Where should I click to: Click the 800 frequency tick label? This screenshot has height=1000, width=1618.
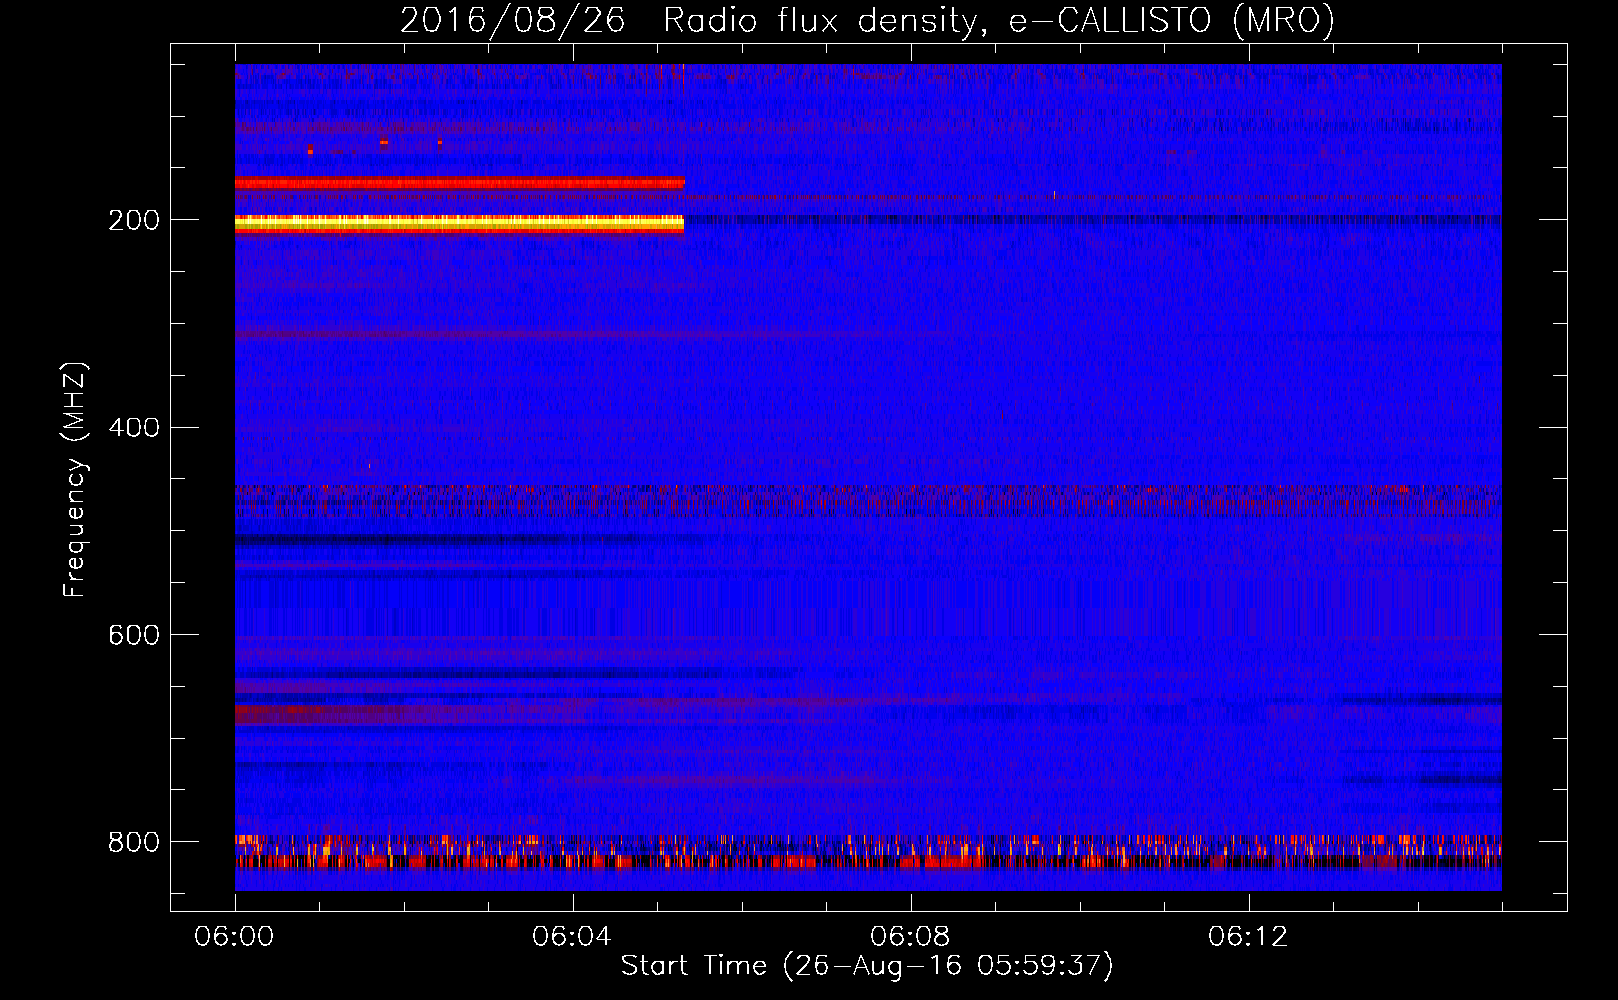click(x=134, y=843)
